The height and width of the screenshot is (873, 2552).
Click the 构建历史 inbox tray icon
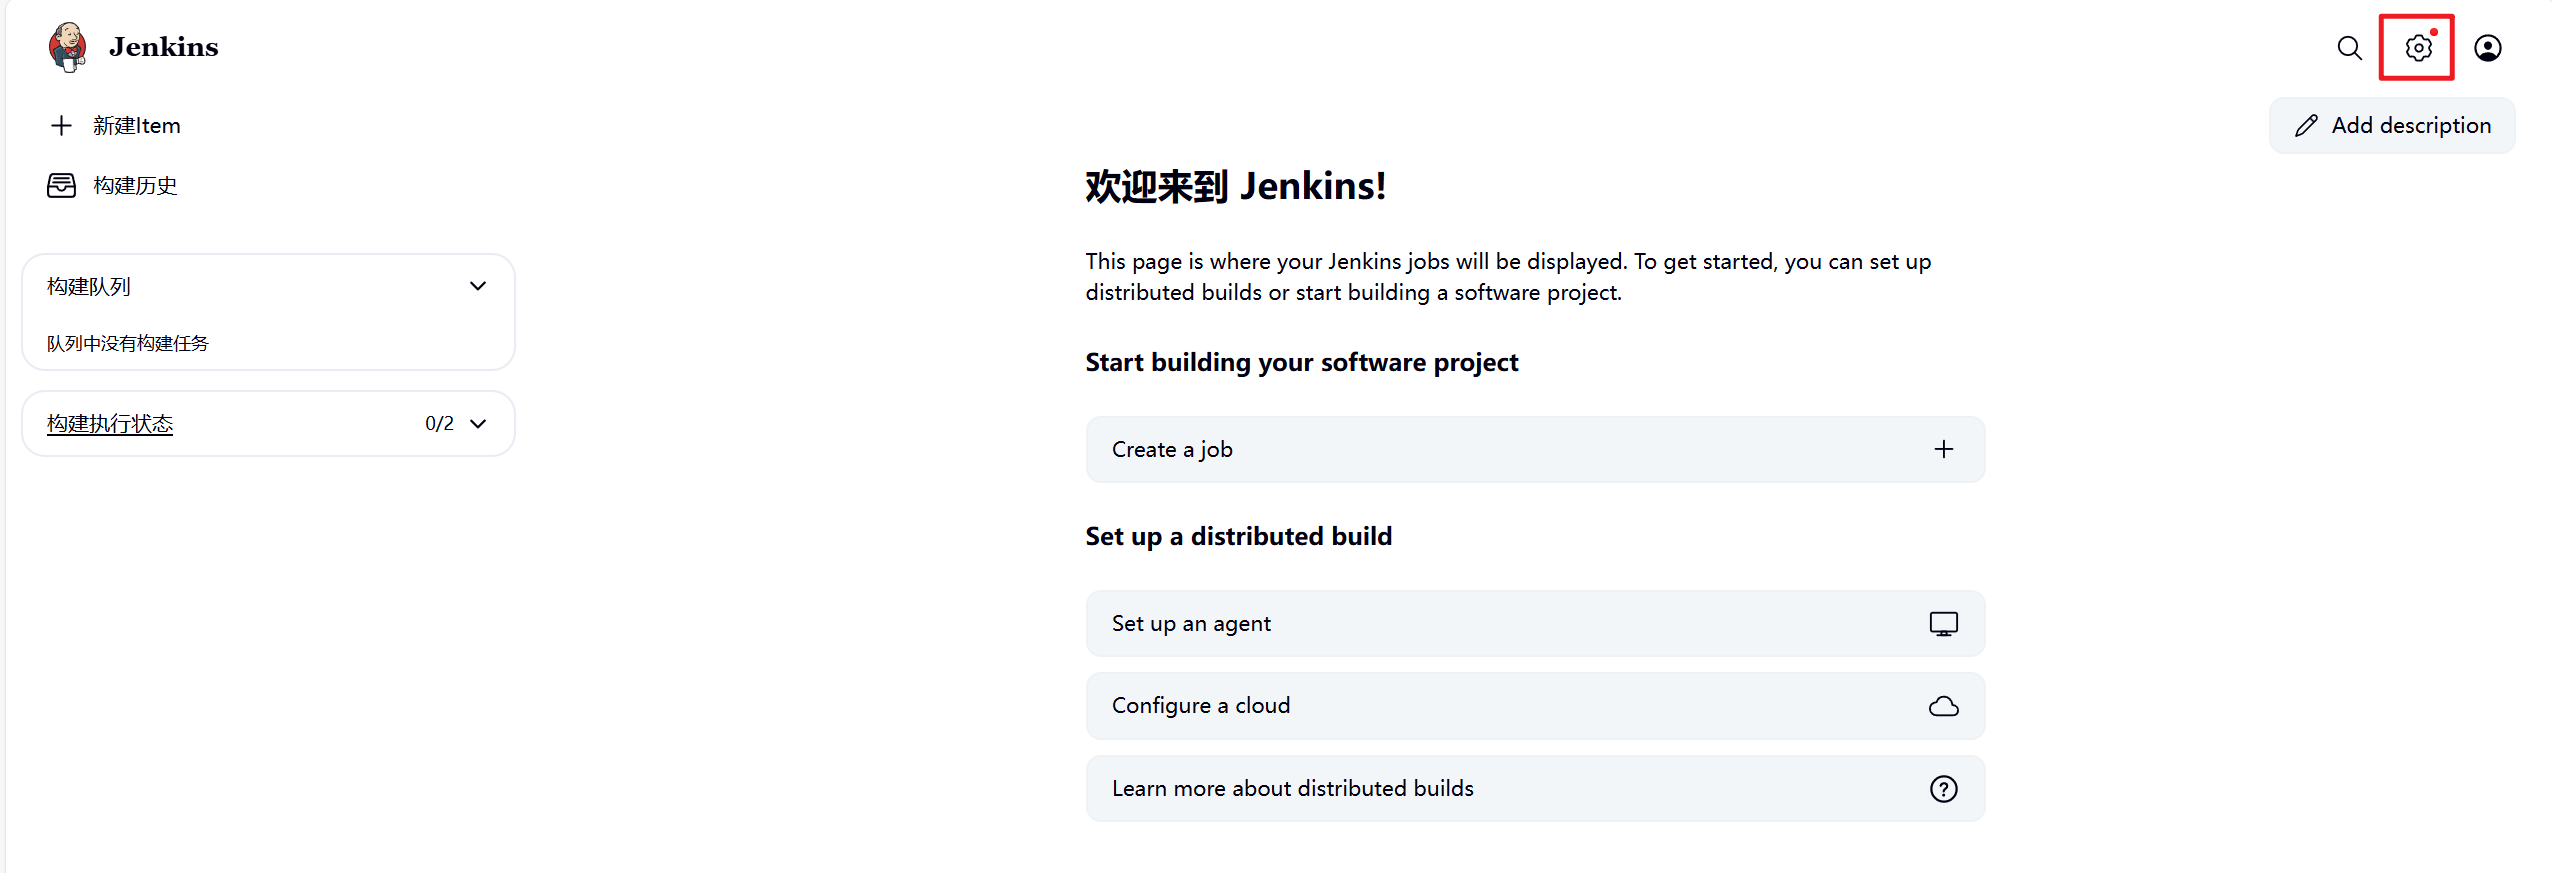click(61, 186)
